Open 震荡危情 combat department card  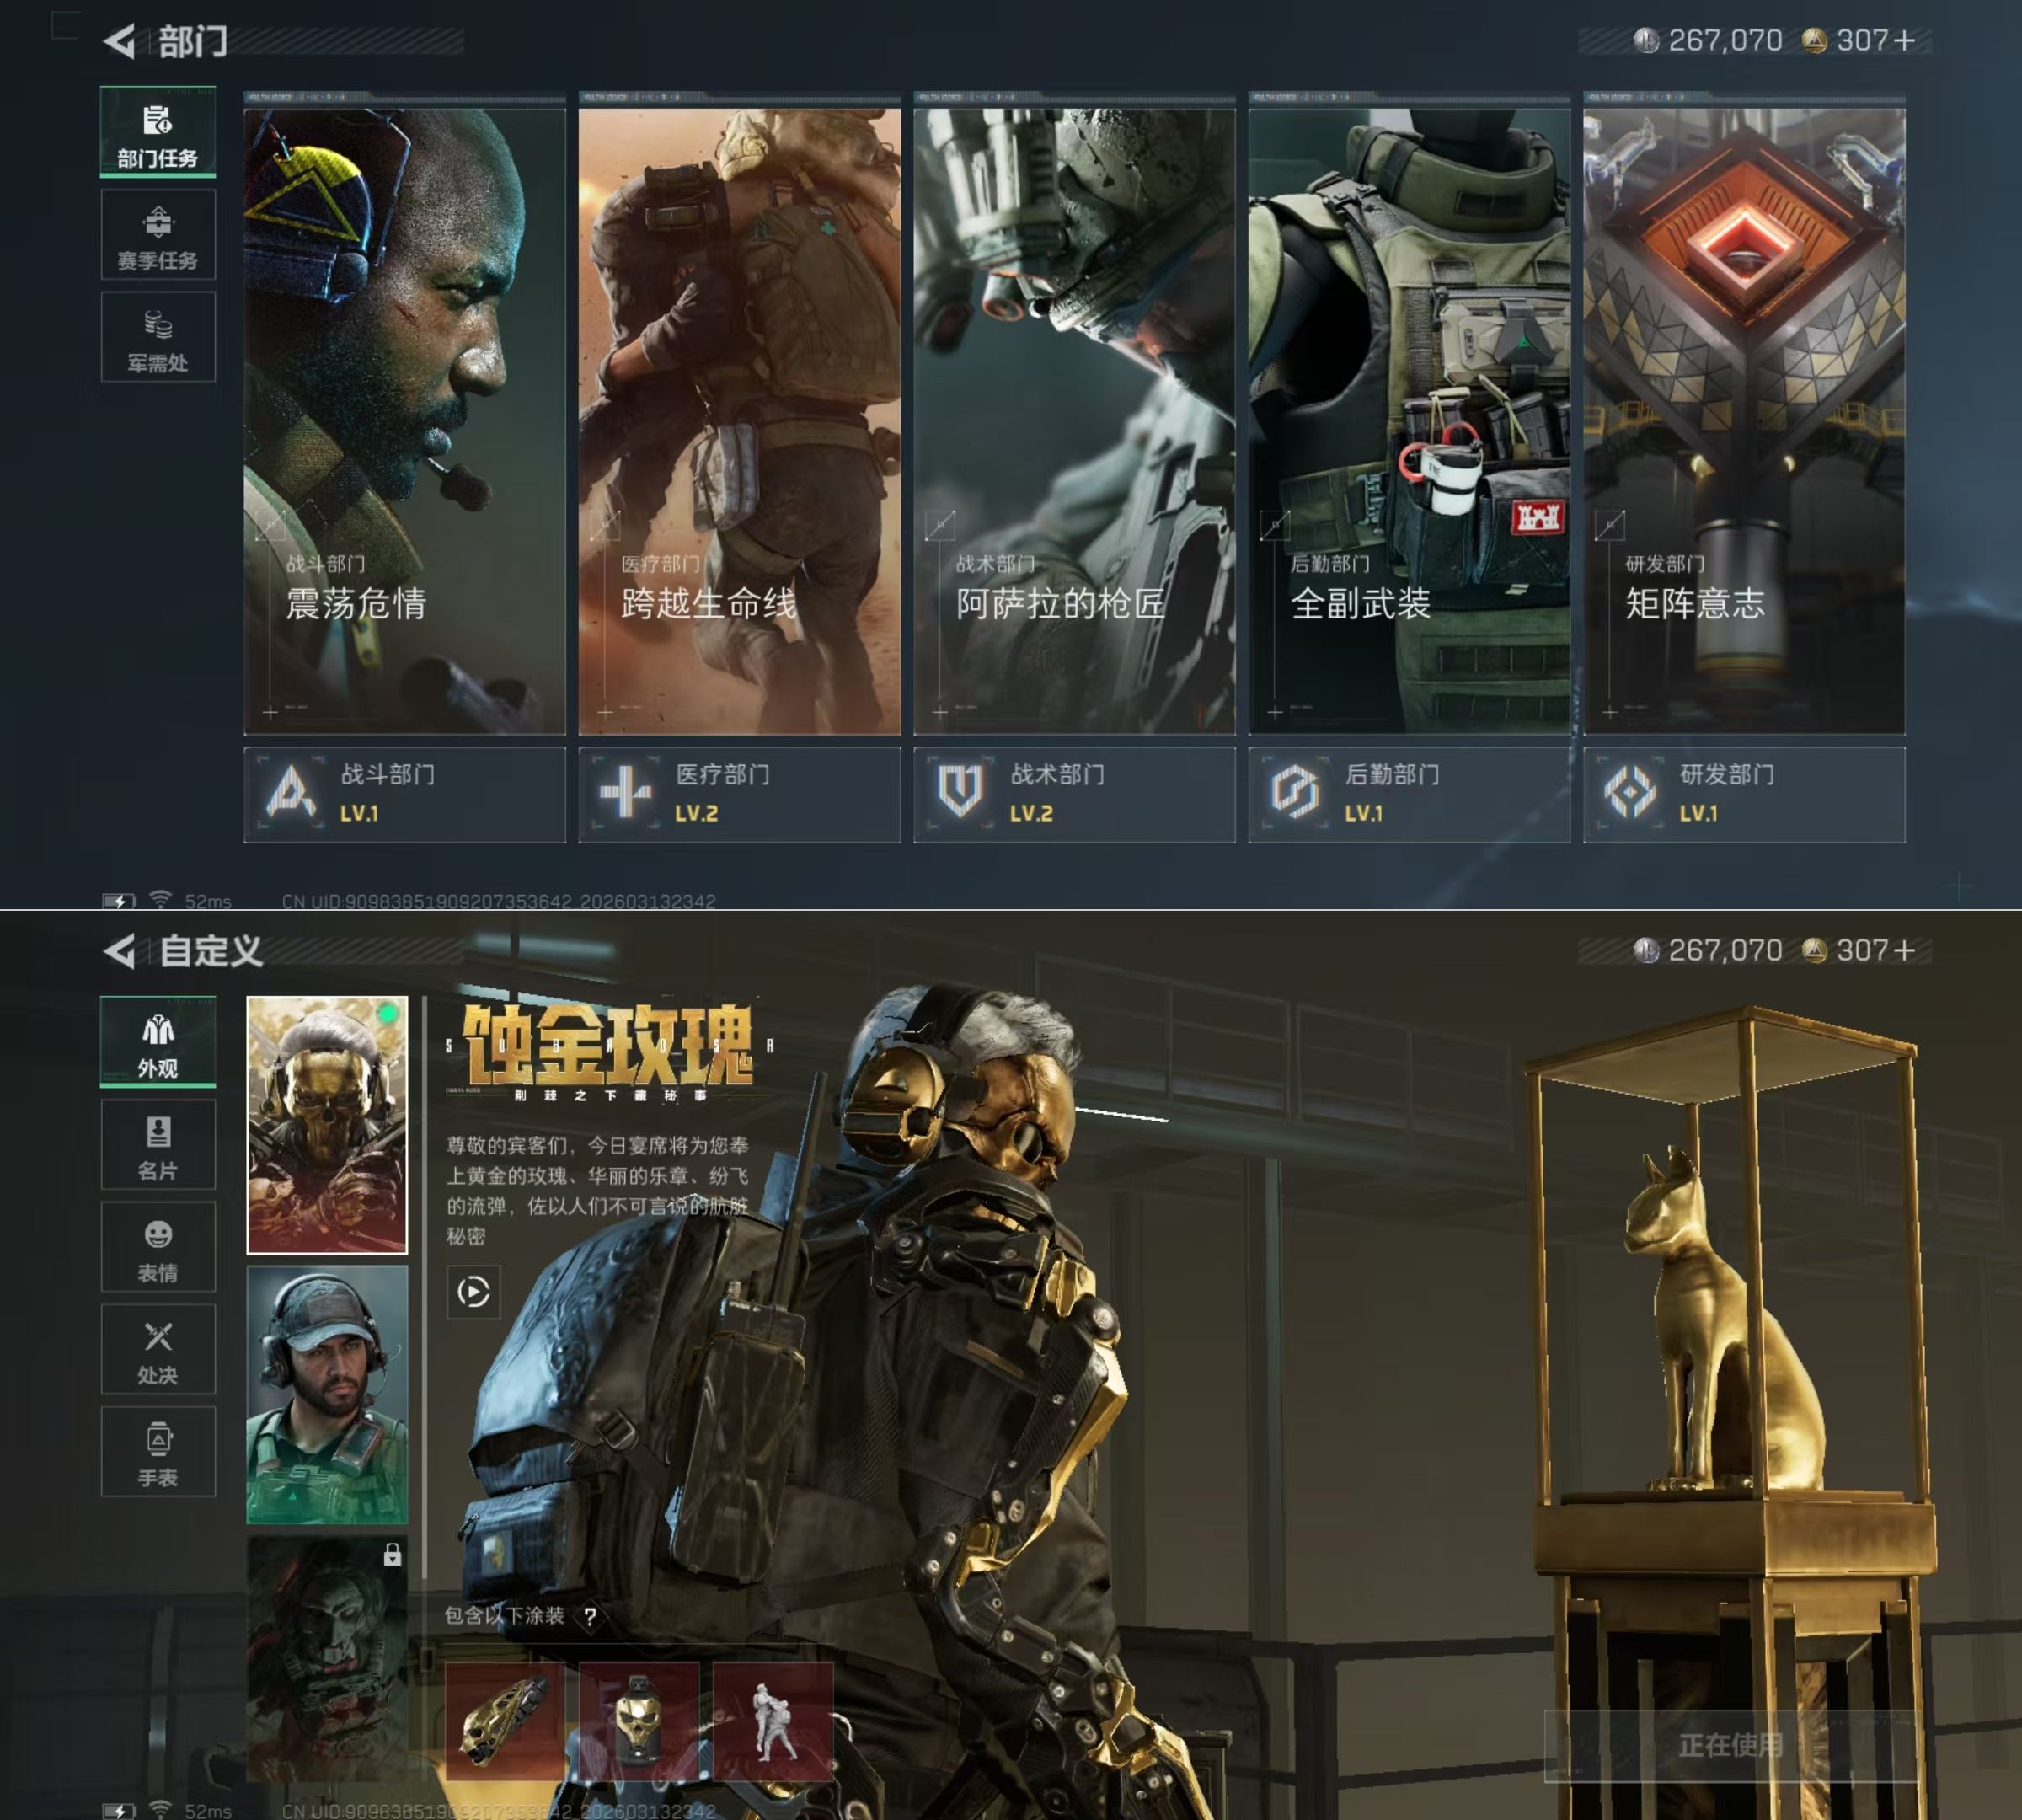click(x=404, y=420)
